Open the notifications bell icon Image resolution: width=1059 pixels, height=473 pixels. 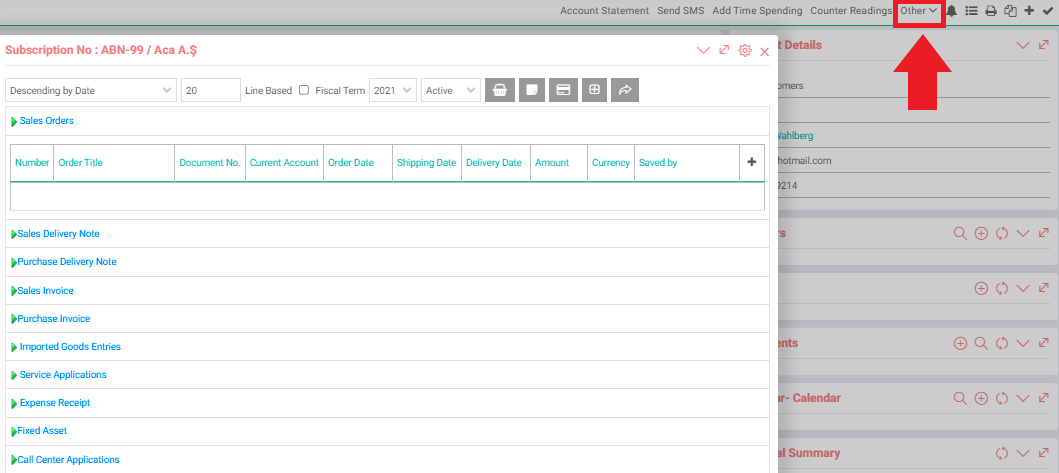tap(952, 11)
